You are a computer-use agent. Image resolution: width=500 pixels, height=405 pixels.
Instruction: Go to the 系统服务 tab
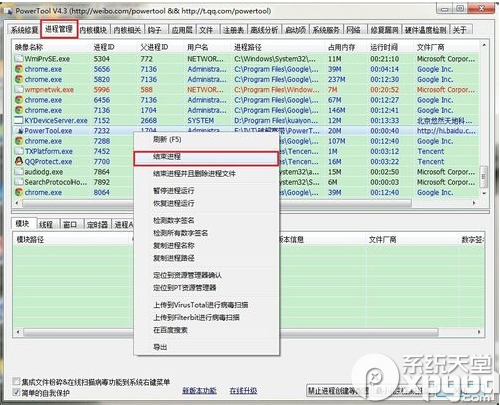[326, 30]
